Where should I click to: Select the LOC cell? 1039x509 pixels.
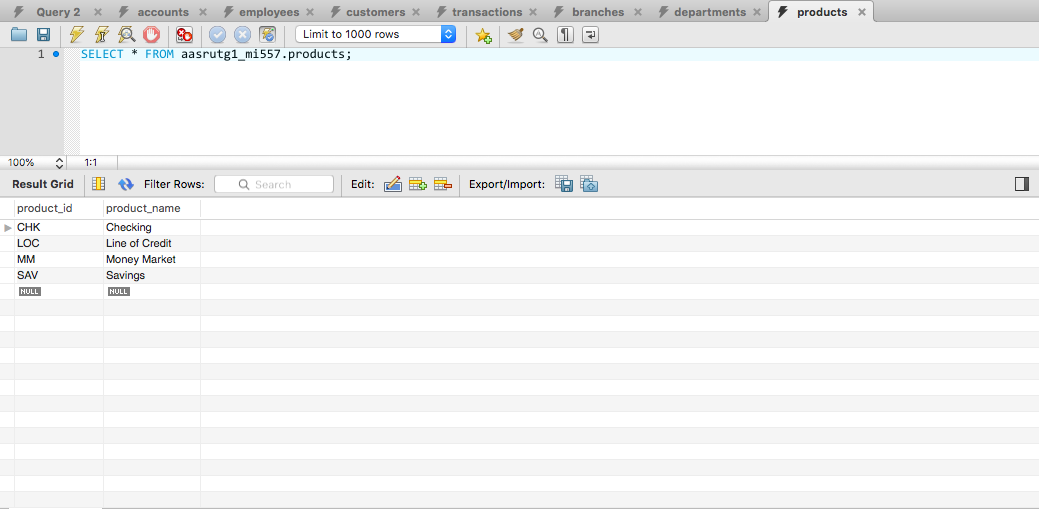59,243
